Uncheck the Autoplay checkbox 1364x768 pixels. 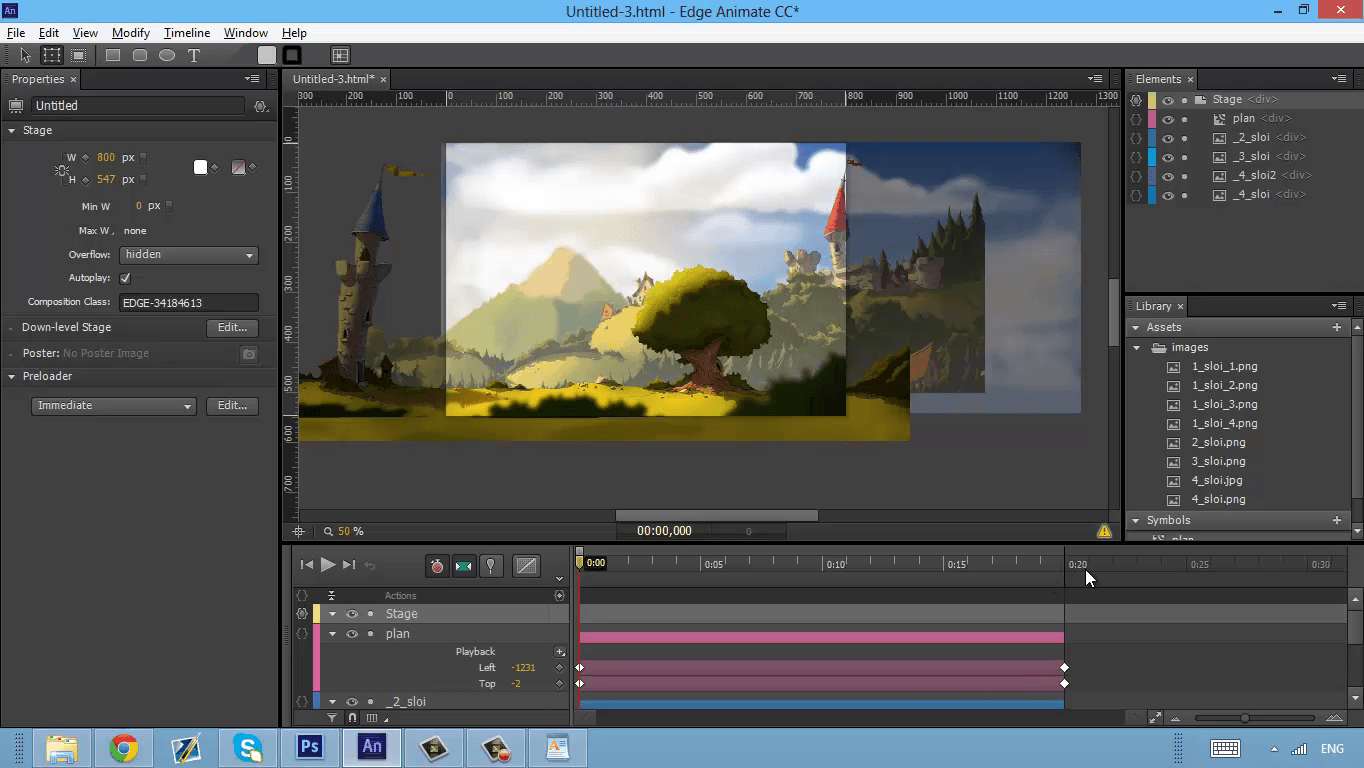(125, 278)
